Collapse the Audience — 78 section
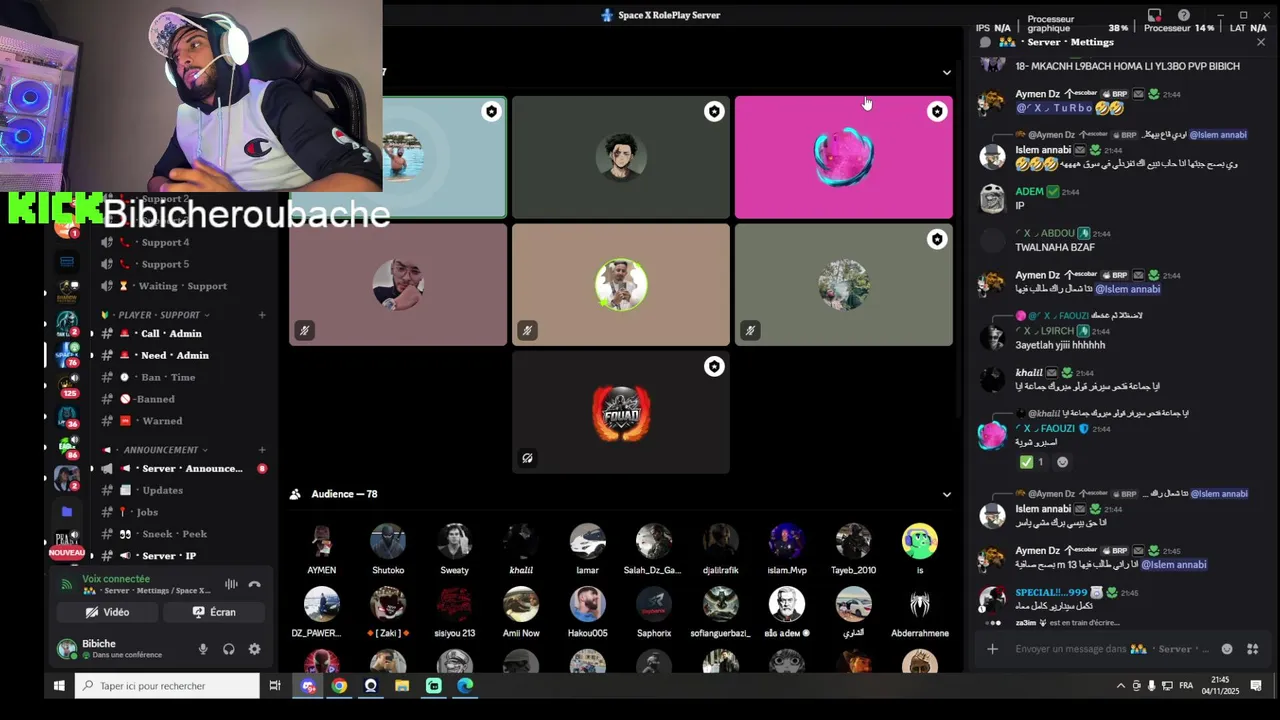Viewport: 1280px width, 720px height. [x=946, y=494]
